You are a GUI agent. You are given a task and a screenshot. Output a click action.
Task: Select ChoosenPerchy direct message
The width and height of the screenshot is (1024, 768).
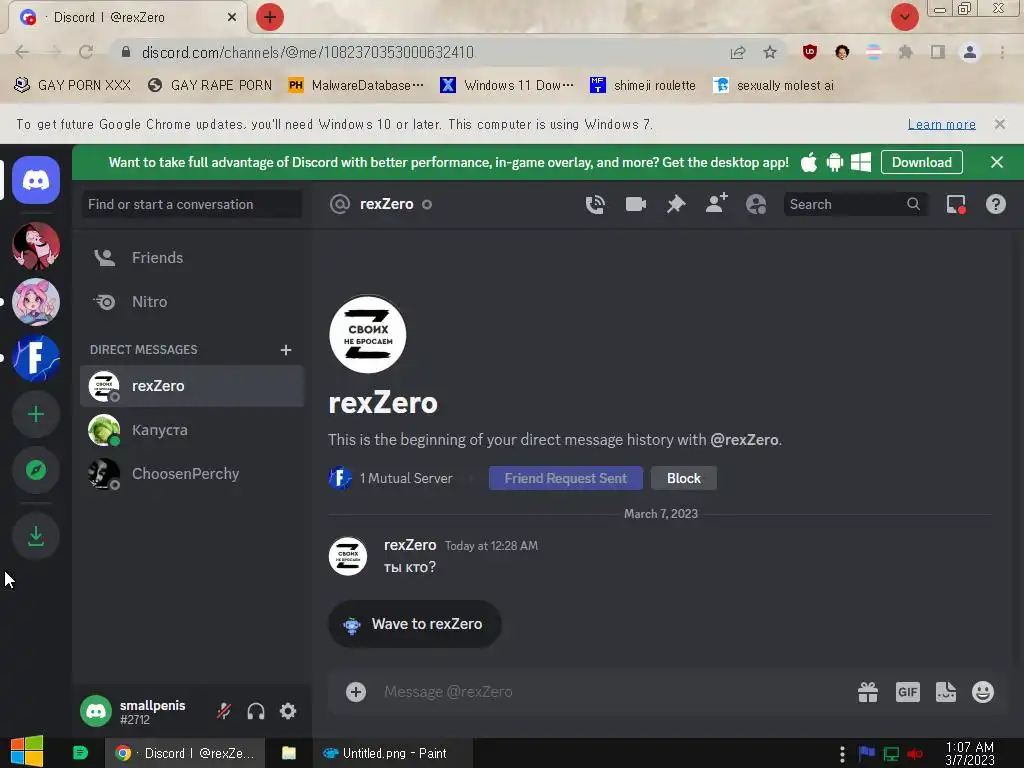tap(192, 473)
